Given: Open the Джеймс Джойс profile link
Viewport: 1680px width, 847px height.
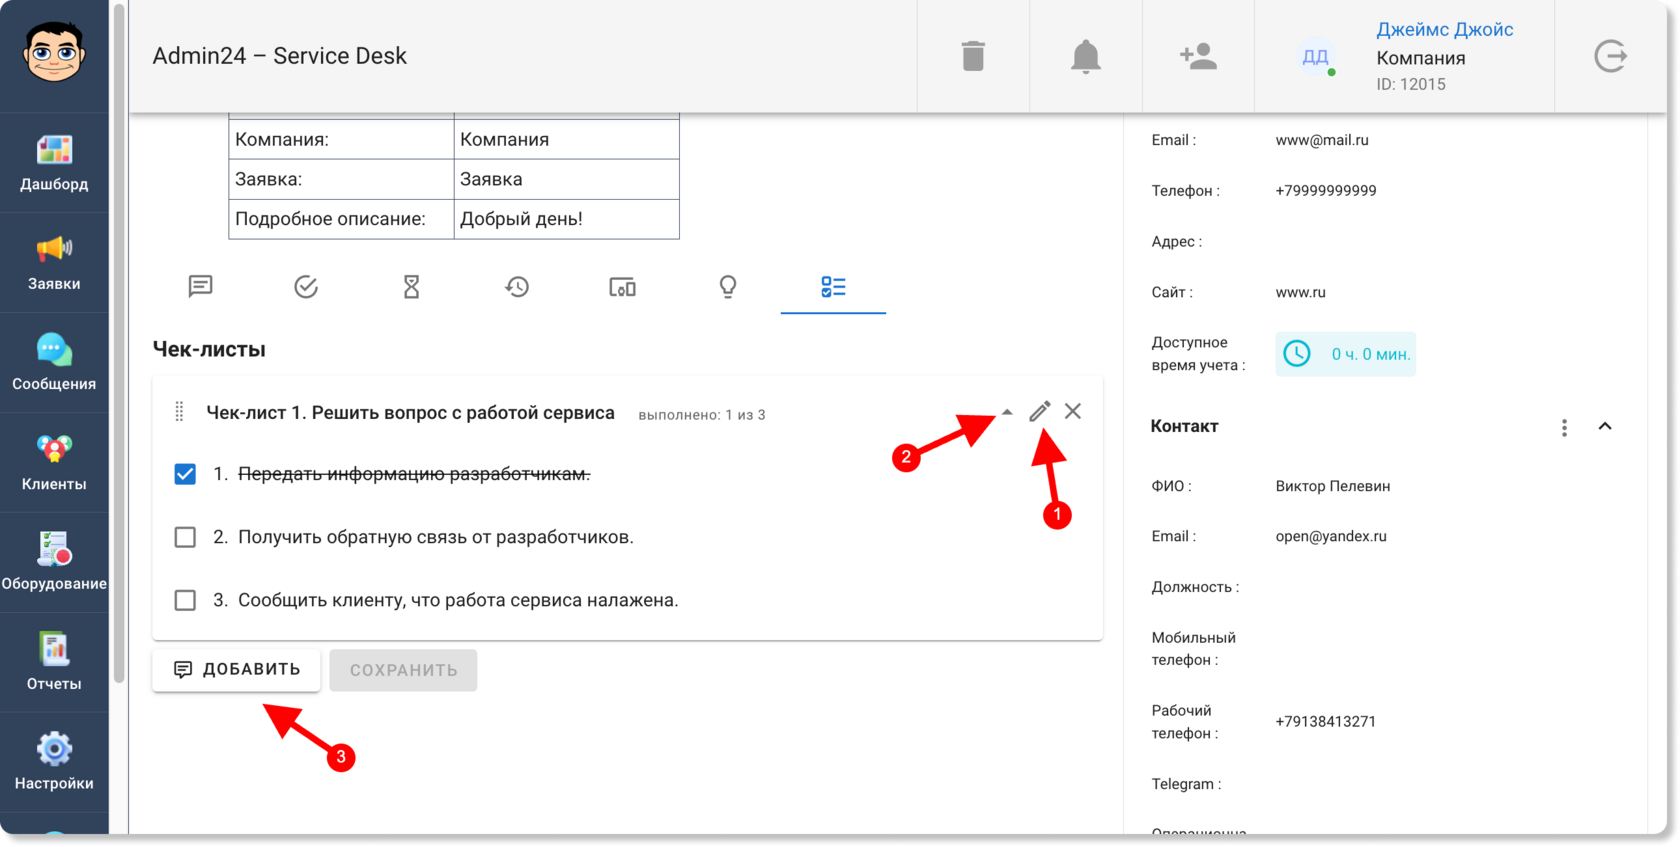Looking at the screenshot, I should pyautogui.click(x=1444, y=30).
